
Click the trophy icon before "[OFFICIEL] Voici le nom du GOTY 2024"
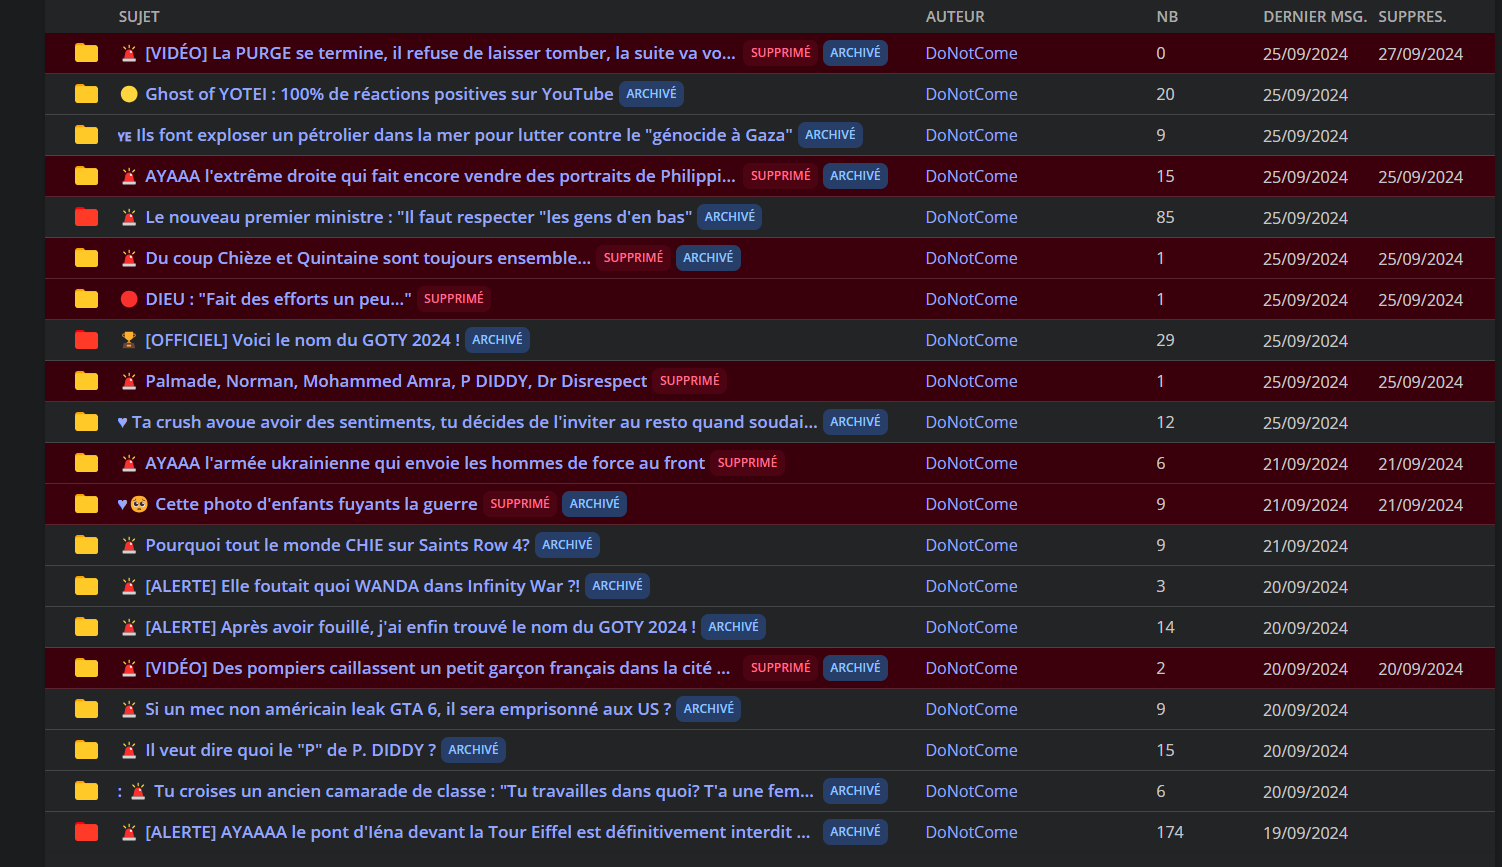click(129, 340)
